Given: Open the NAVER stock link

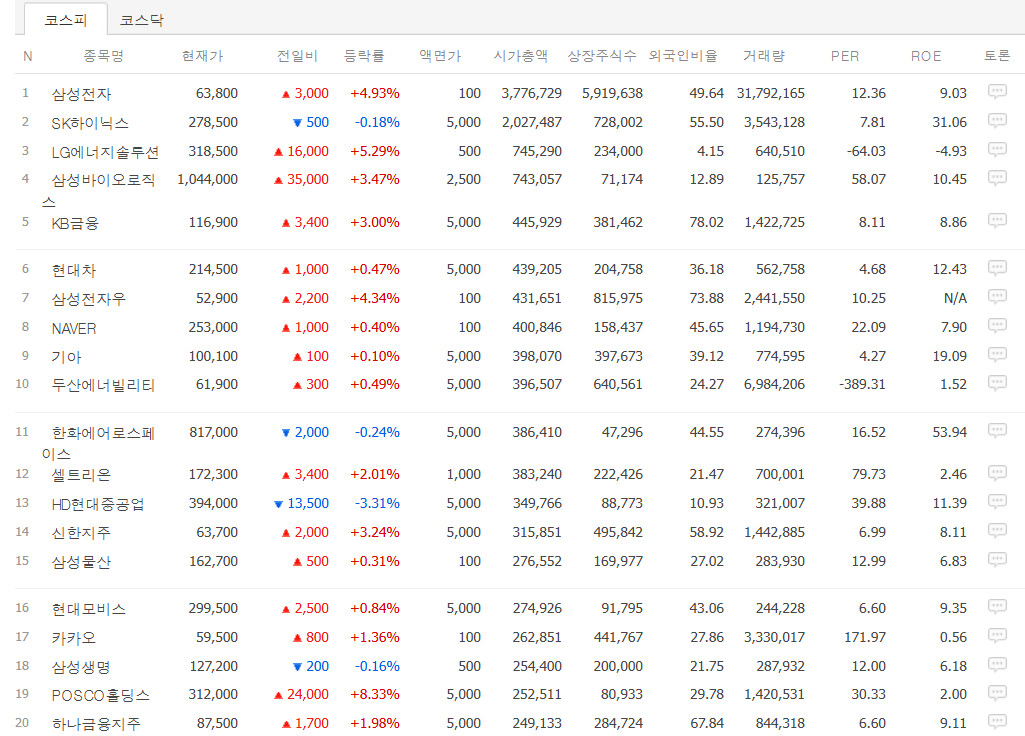Looking at the screenshot, I should [x=73, y=328].
